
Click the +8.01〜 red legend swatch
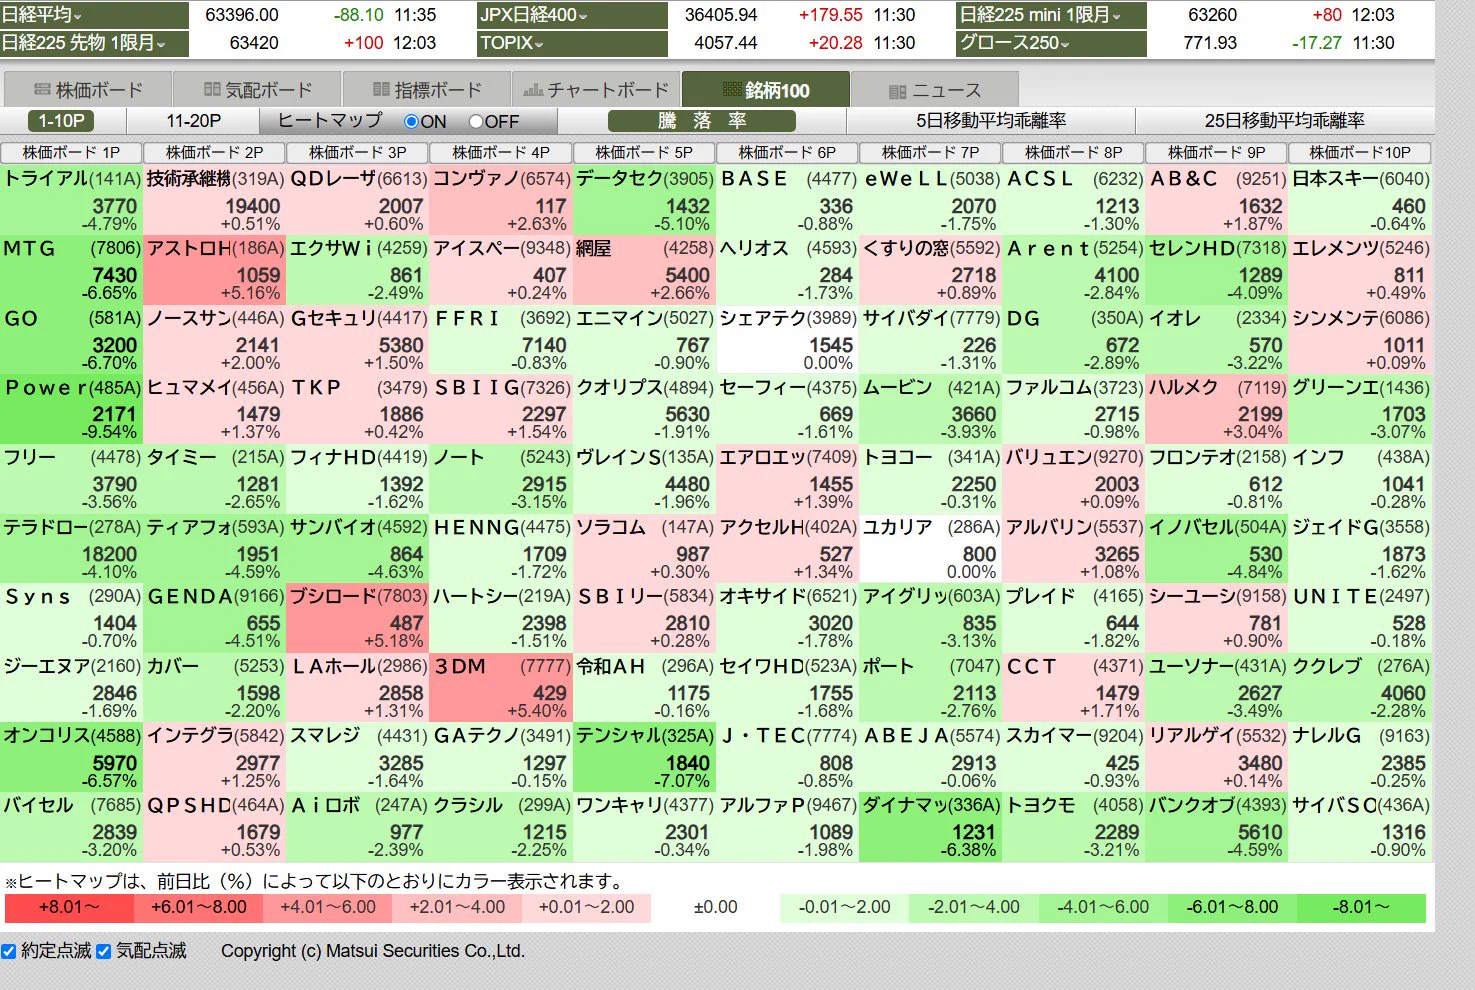click(69, 908)
